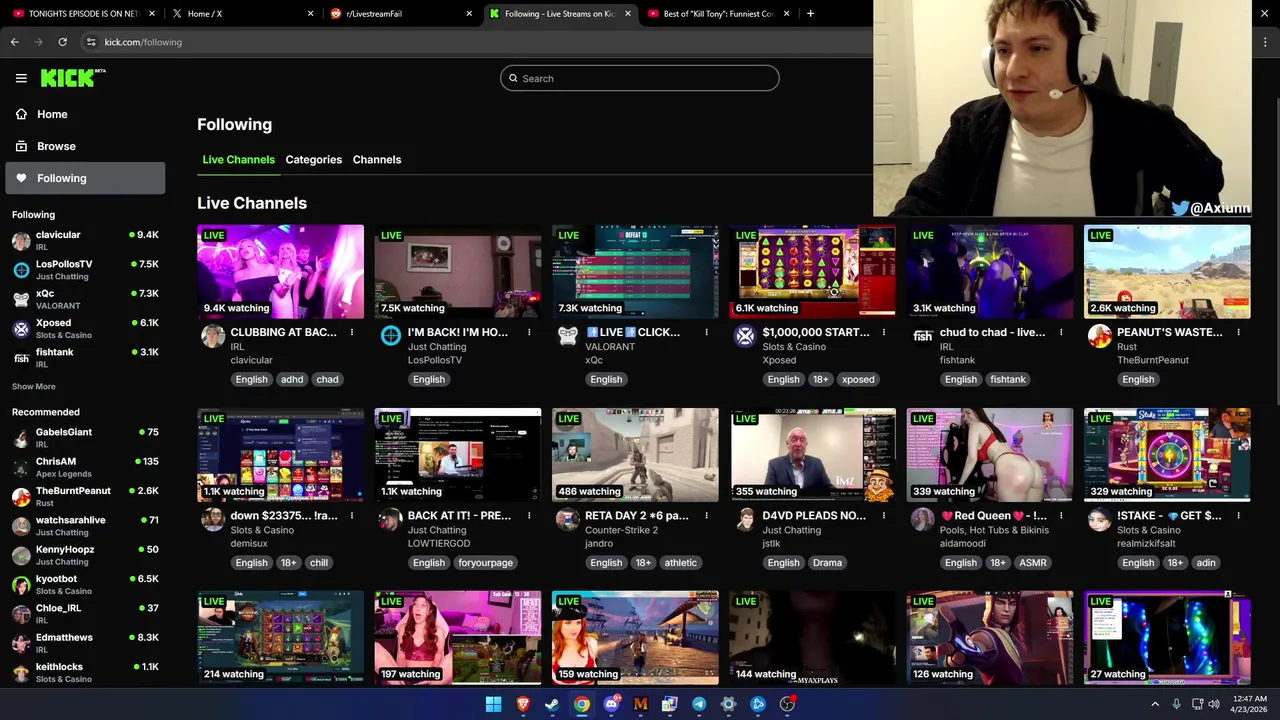Click the foryourpage tag

pyautogui.click(x=485, y=563)
